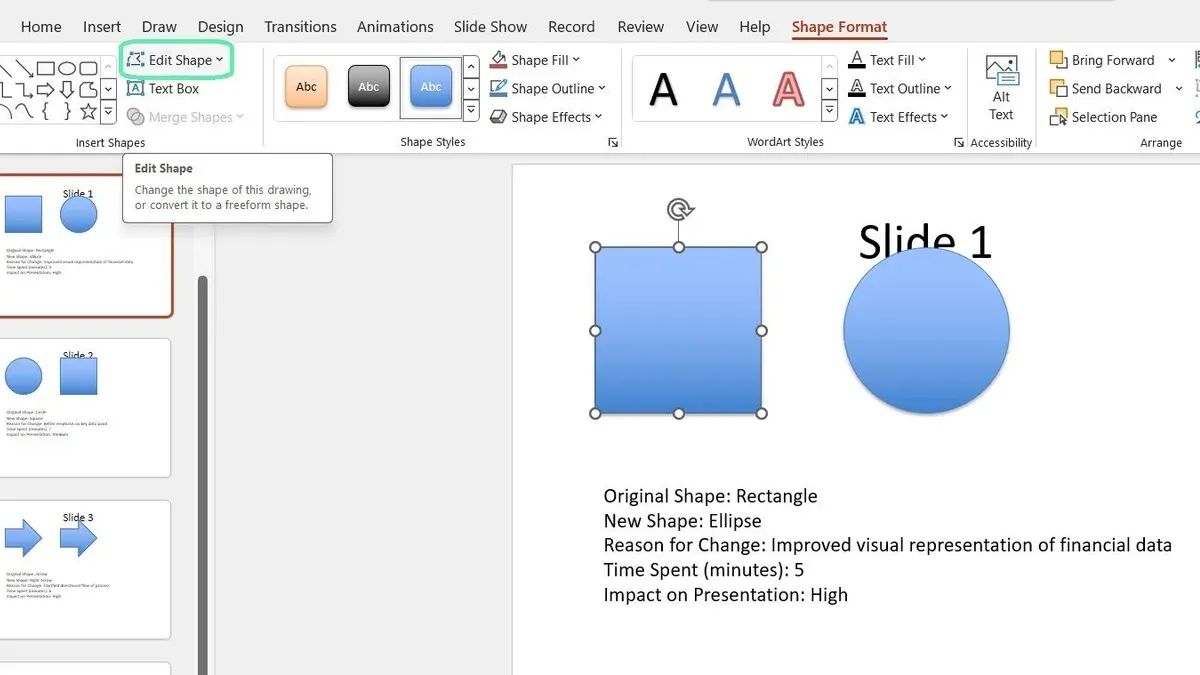Move down one row in WordArt Styles gallery
1200x675 pixels.
(x=829, y=88)
